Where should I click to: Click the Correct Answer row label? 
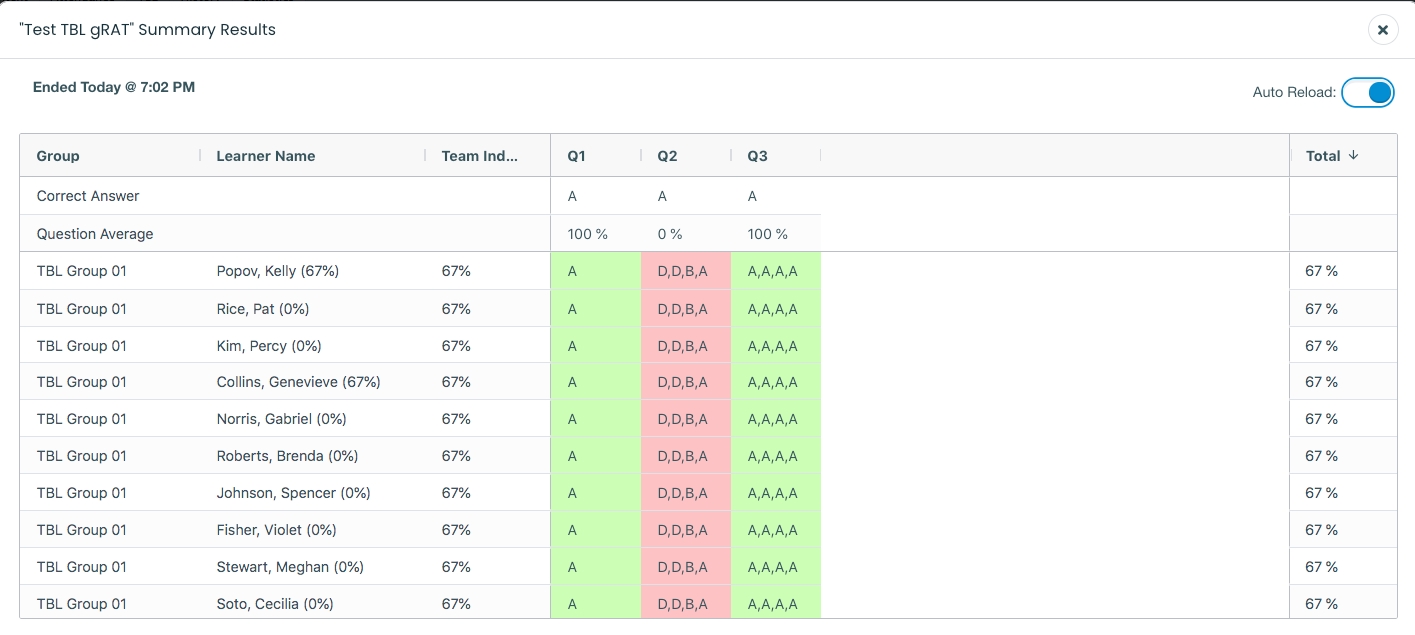coord(88,196)
